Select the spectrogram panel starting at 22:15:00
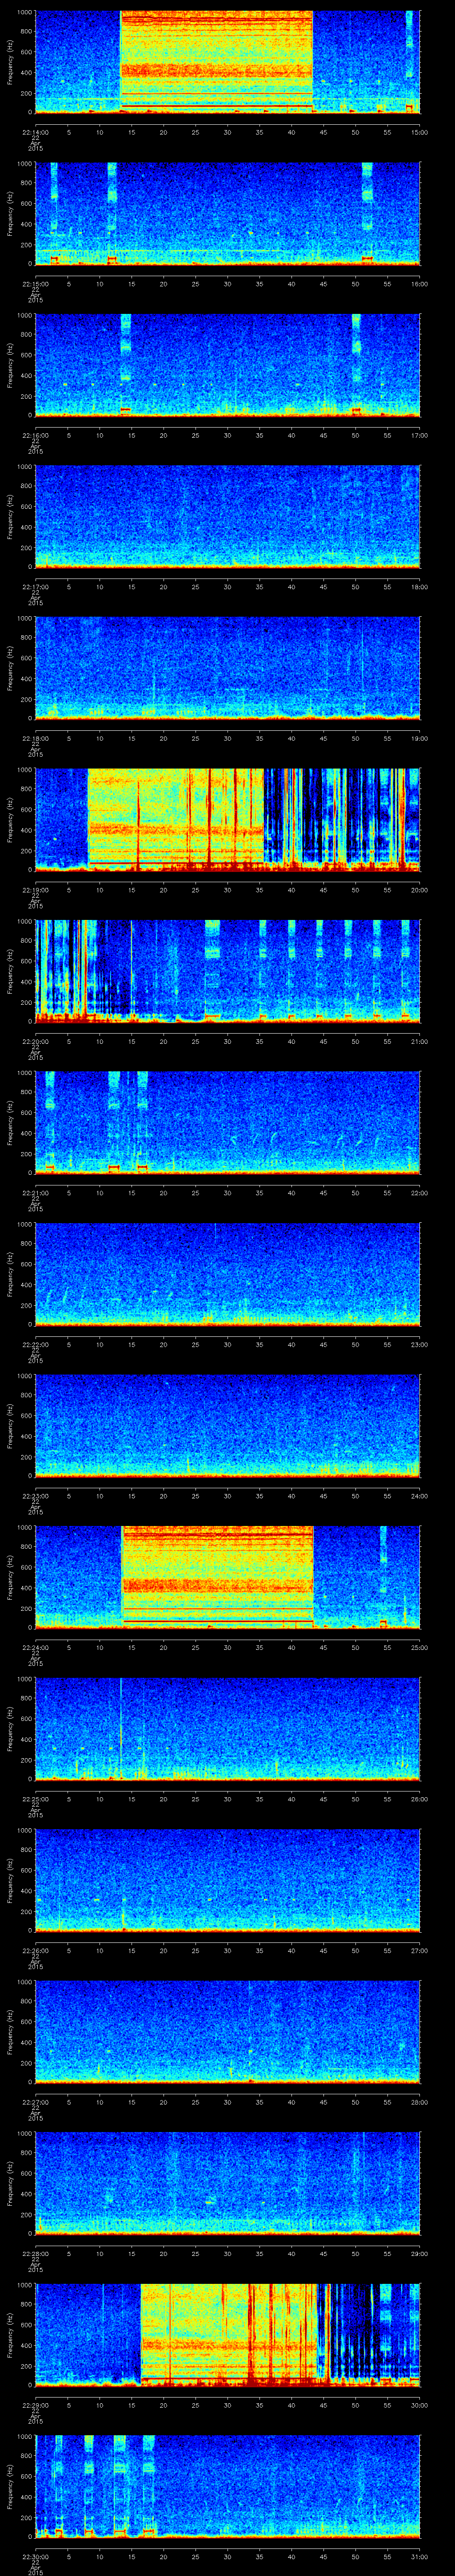Image resolution: width=455 pixels, height=2576 pixels. [x=228, y=214]
